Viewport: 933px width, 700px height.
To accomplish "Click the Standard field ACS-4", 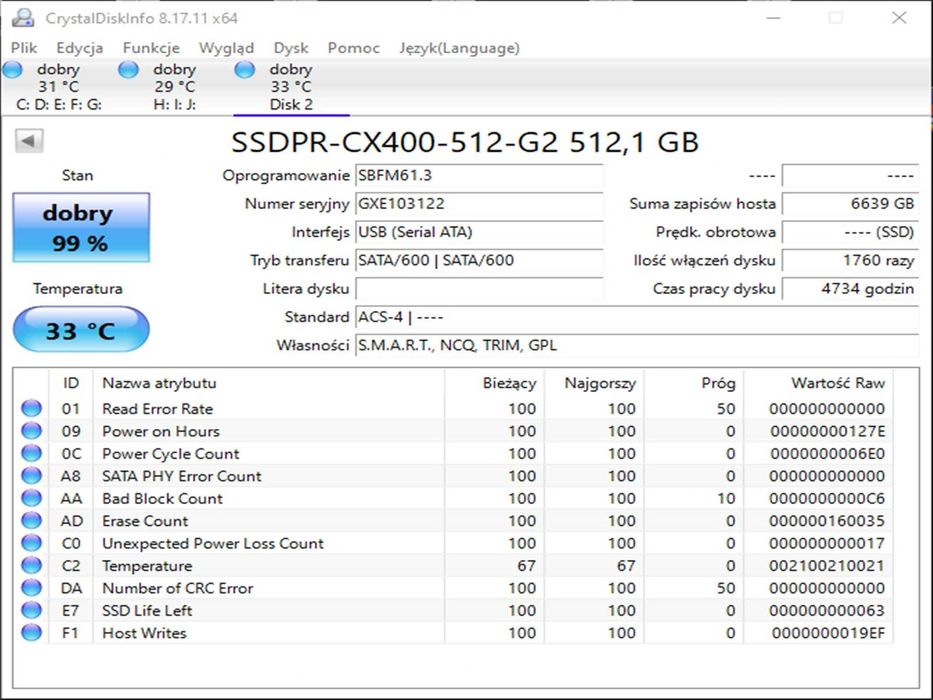I will 637,317.
